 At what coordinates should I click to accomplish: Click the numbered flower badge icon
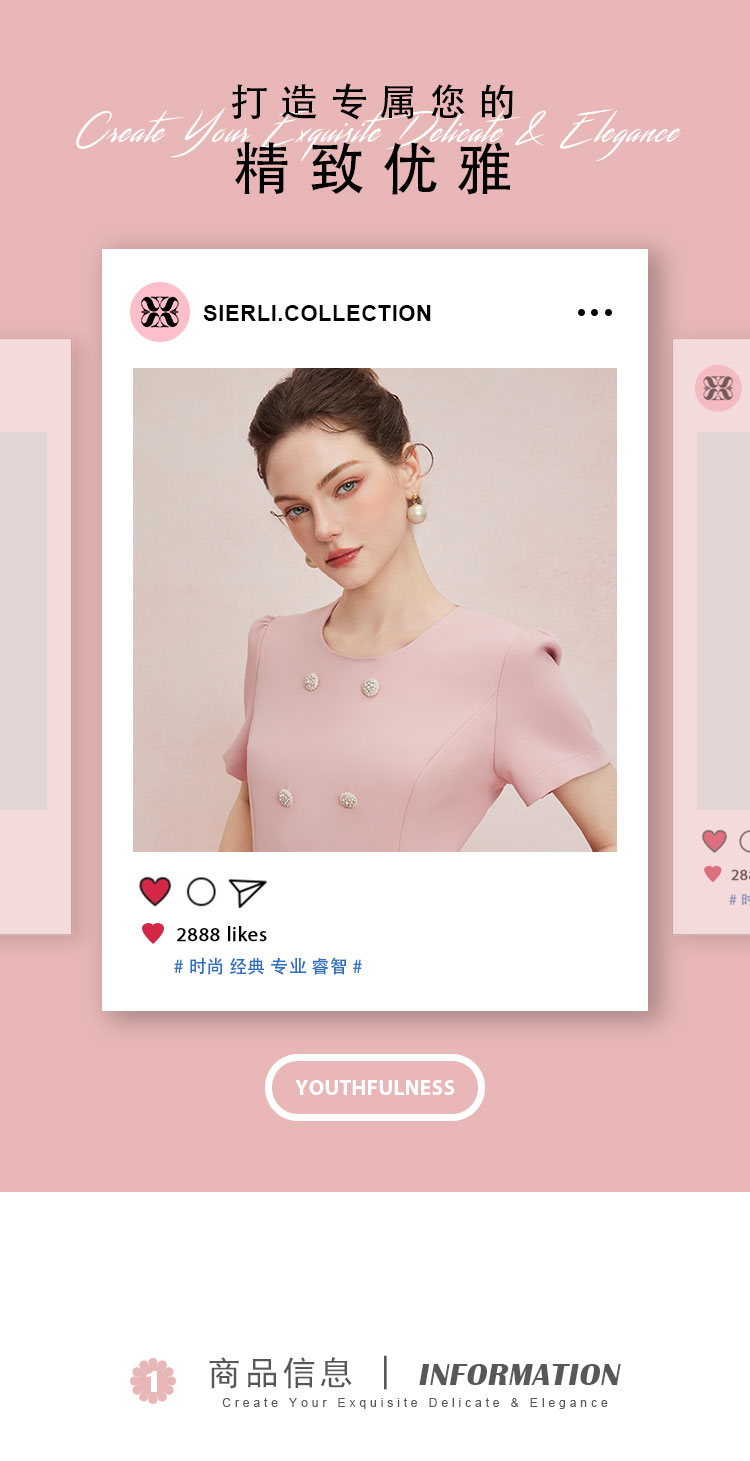(153, 1380)
